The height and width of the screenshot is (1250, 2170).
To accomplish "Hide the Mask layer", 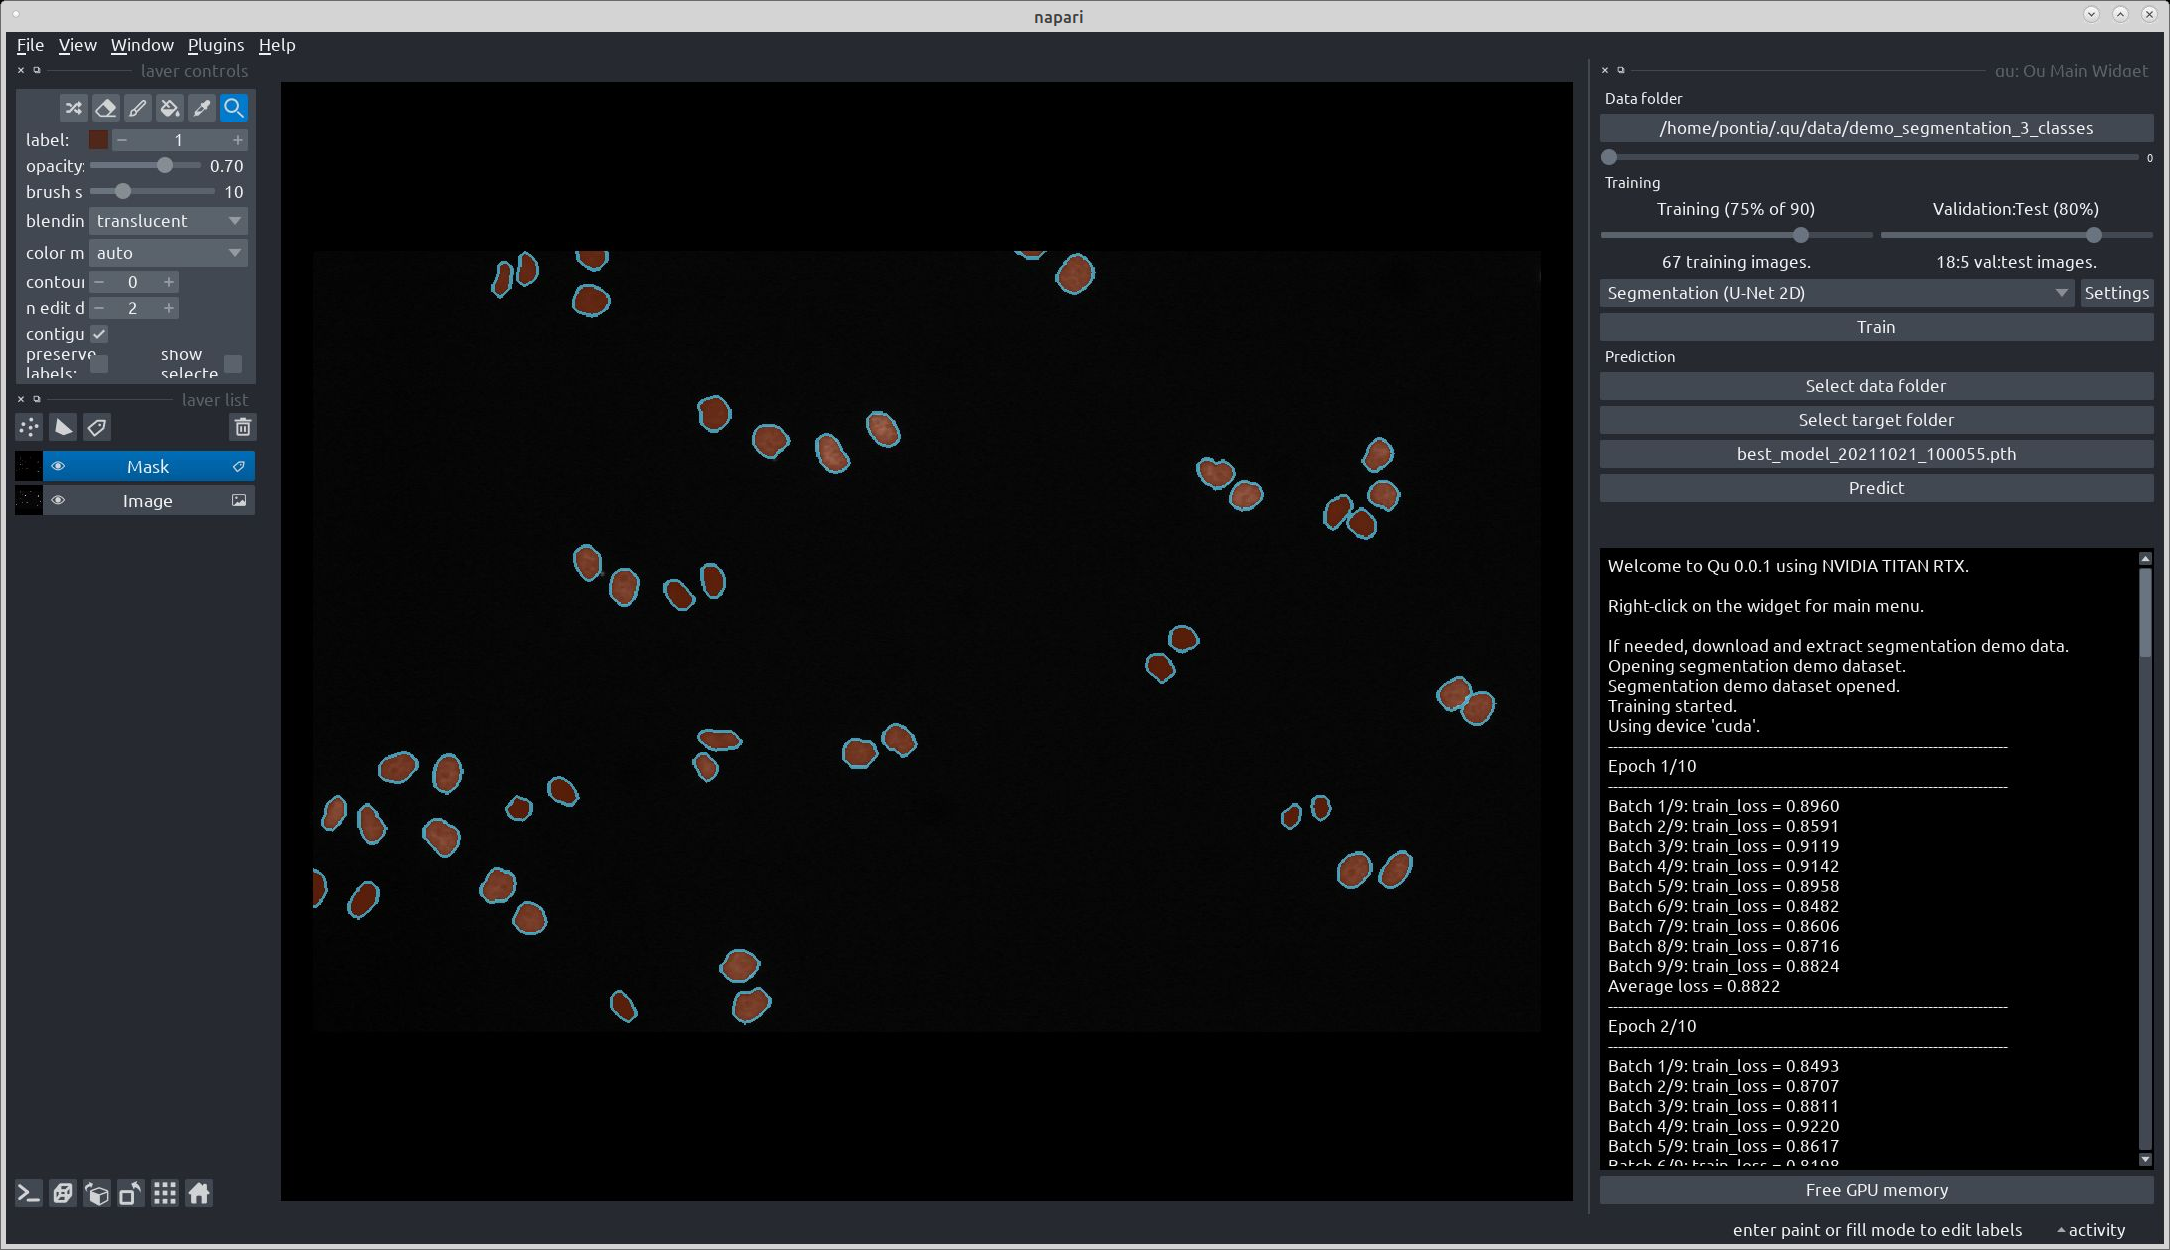I will pos(58,467).
